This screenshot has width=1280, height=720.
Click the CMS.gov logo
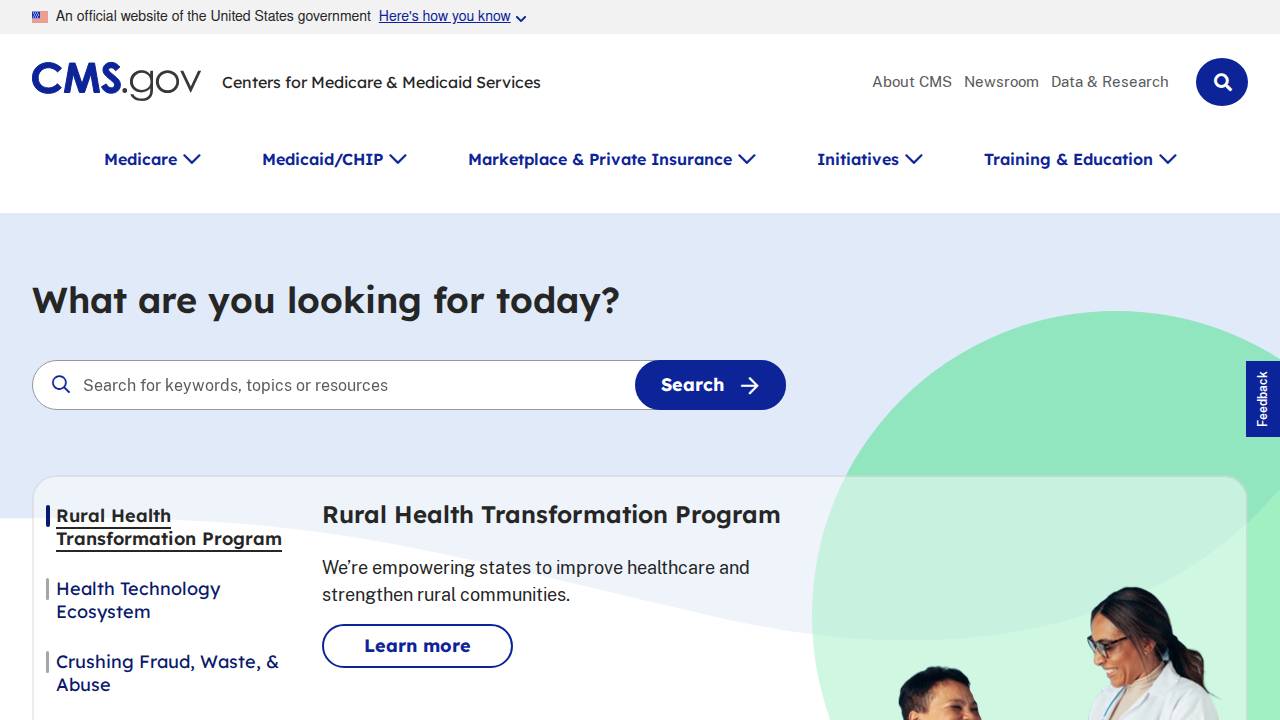pyautogui.click(x=116, y=81)
